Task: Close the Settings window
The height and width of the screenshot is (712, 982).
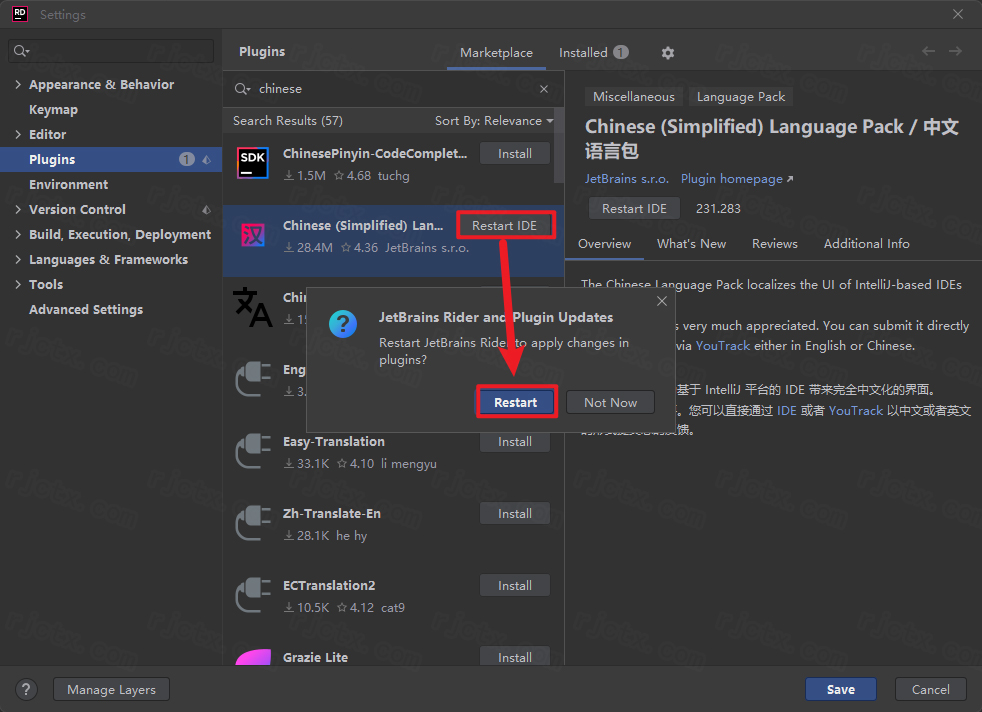Action: pyautogui.click(x=958, y=14)
